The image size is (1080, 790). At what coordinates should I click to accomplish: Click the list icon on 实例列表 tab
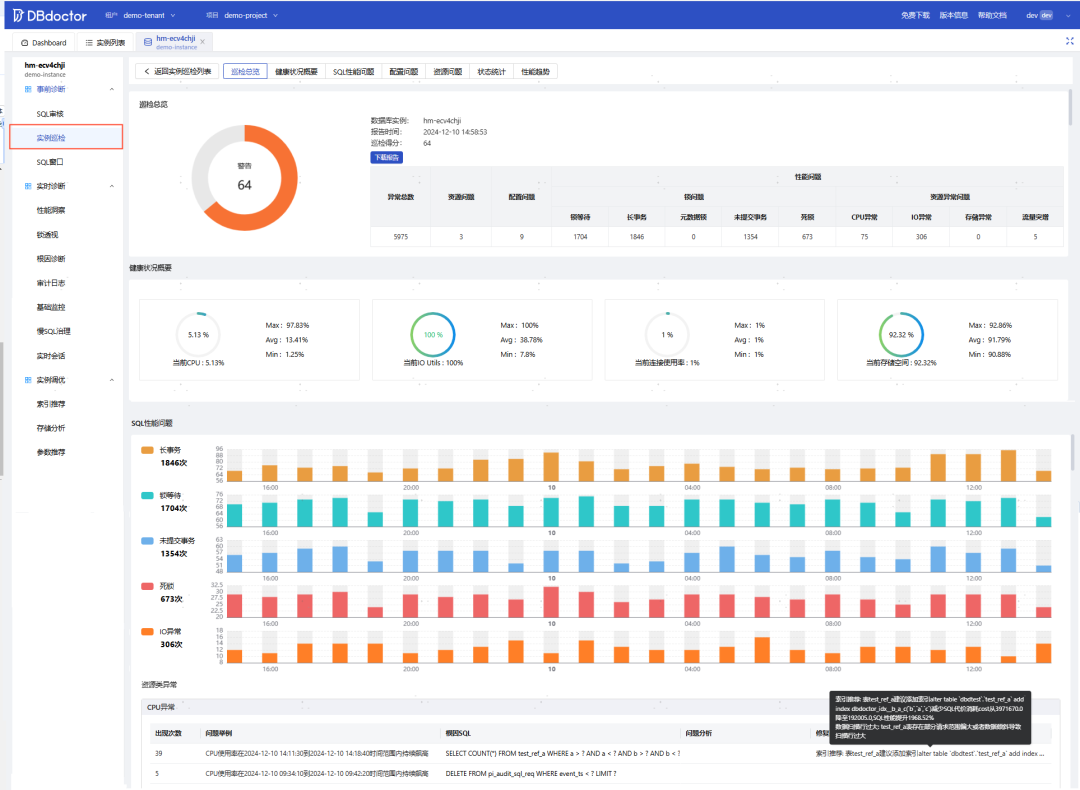coord(89,43)
